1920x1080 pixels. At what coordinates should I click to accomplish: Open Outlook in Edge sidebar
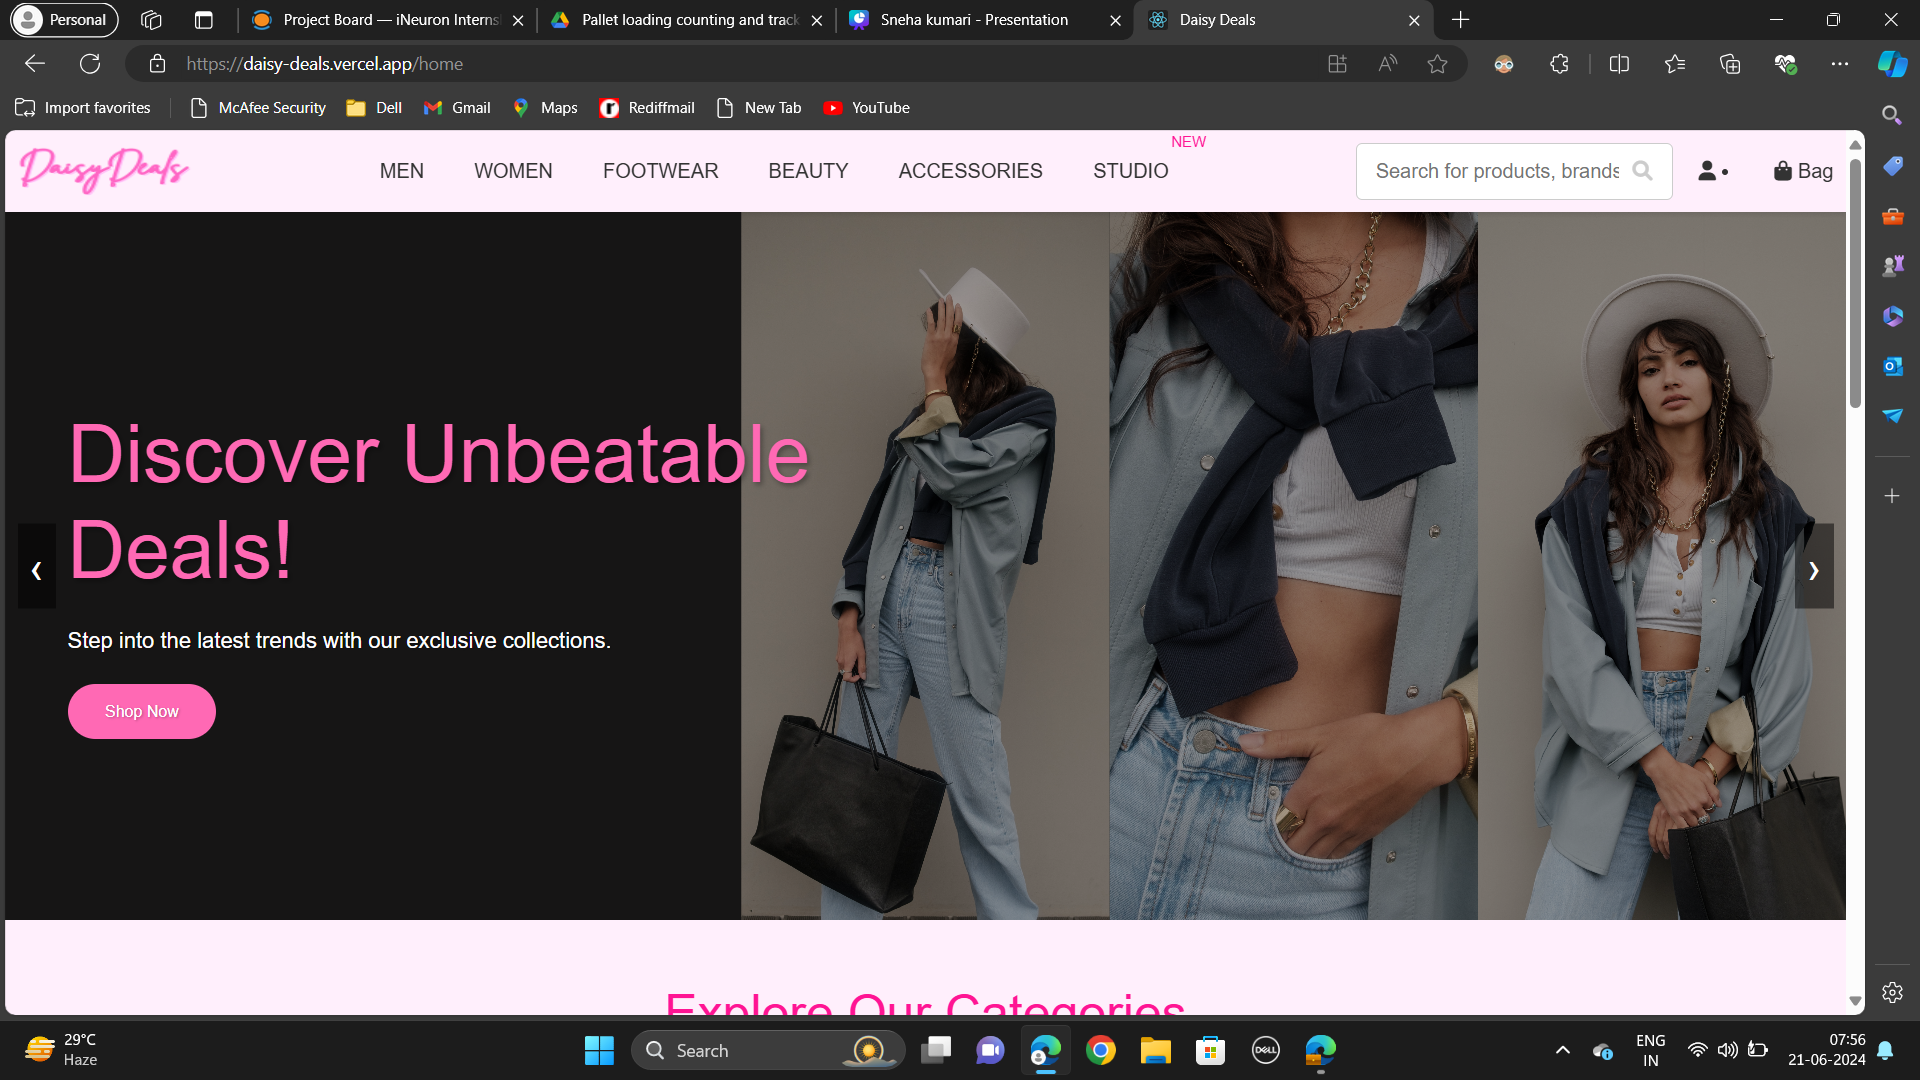click(x=1892, y=366)
